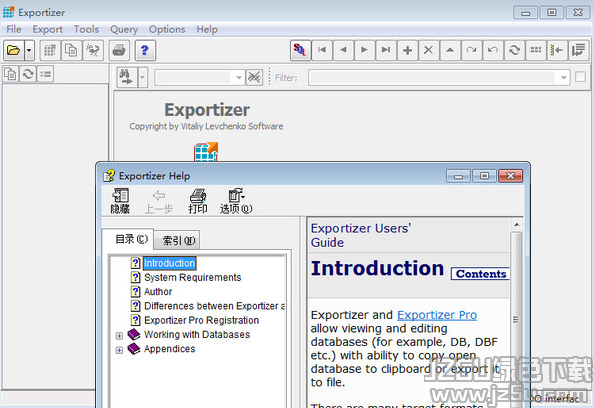Click the Options (选项) button in Help
The width and height of the screenshot is (594, 408).
click(x=236, y=201)
